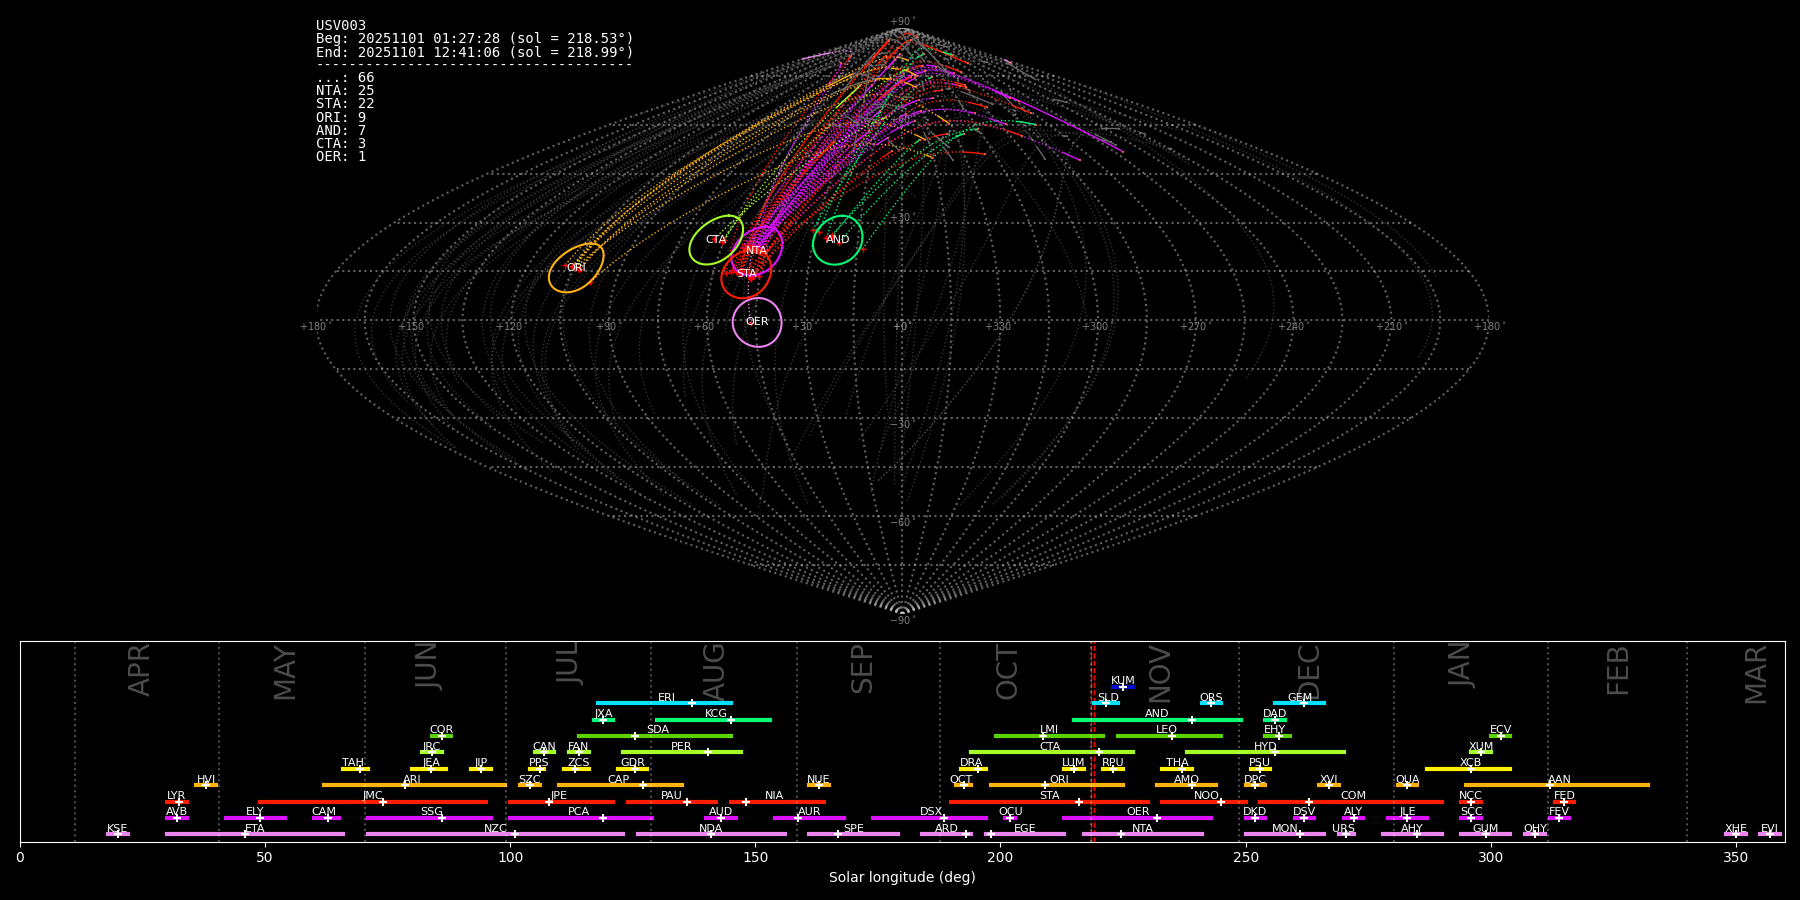This screenshot has height=900, width=1800.
Task: Select the pink OER radiant circle on map
Action: tap(757, 322)
